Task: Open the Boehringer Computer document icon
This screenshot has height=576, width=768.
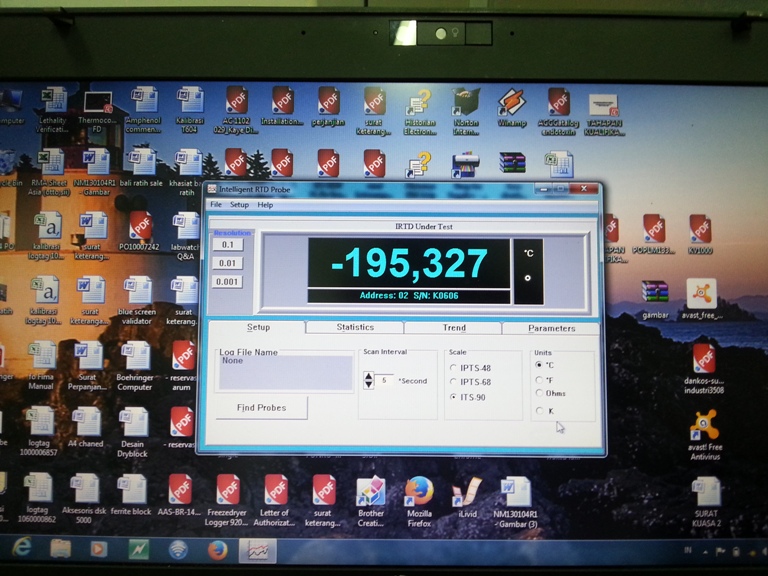Action: coord(135,358)
